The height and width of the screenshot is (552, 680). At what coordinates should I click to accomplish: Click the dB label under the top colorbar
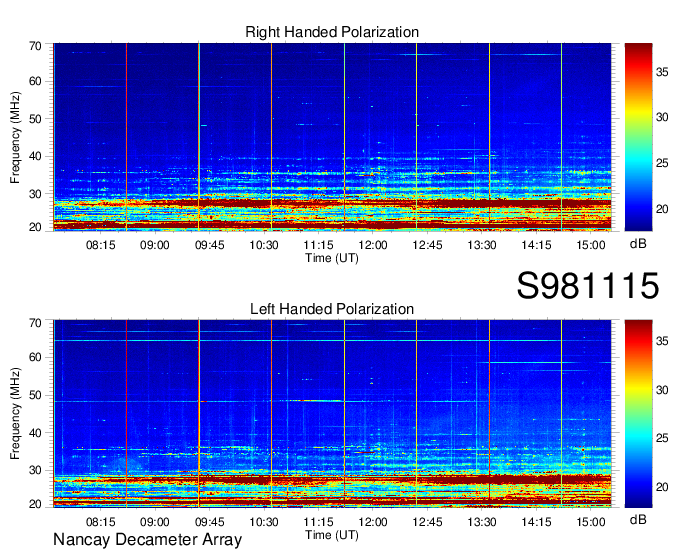coord(638,244)
